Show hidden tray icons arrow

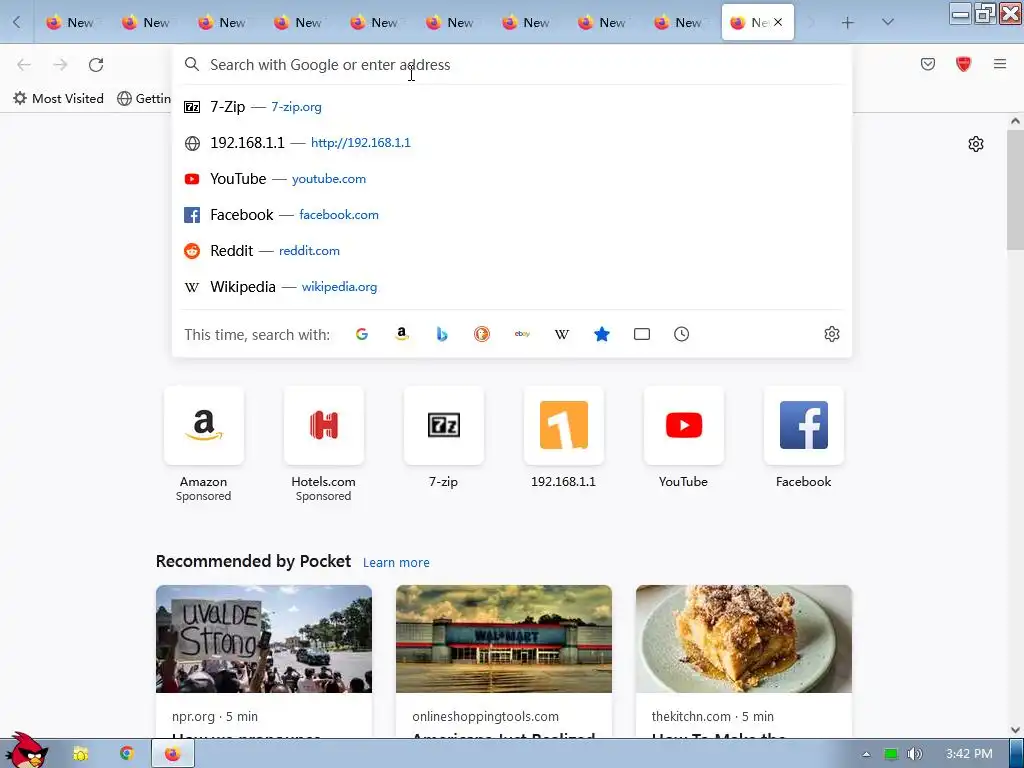point(867,754)
